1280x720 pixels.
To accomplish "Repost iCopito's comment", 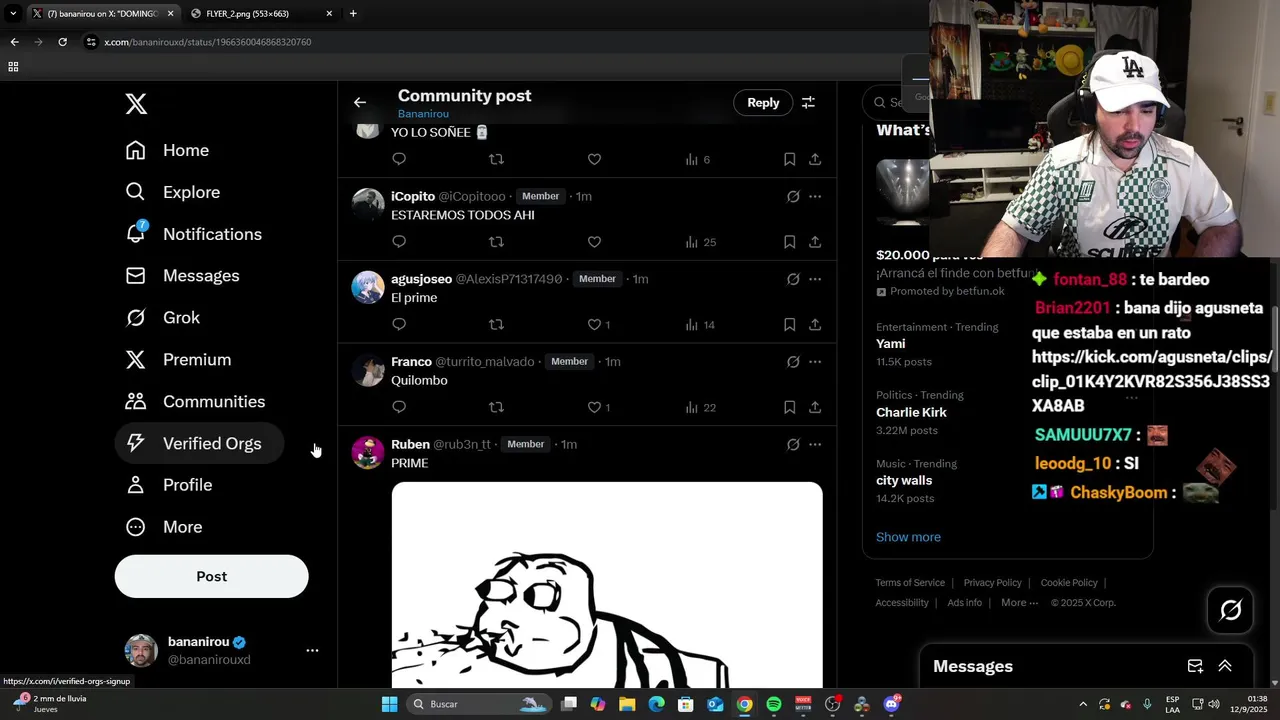I will coord(496,242).
